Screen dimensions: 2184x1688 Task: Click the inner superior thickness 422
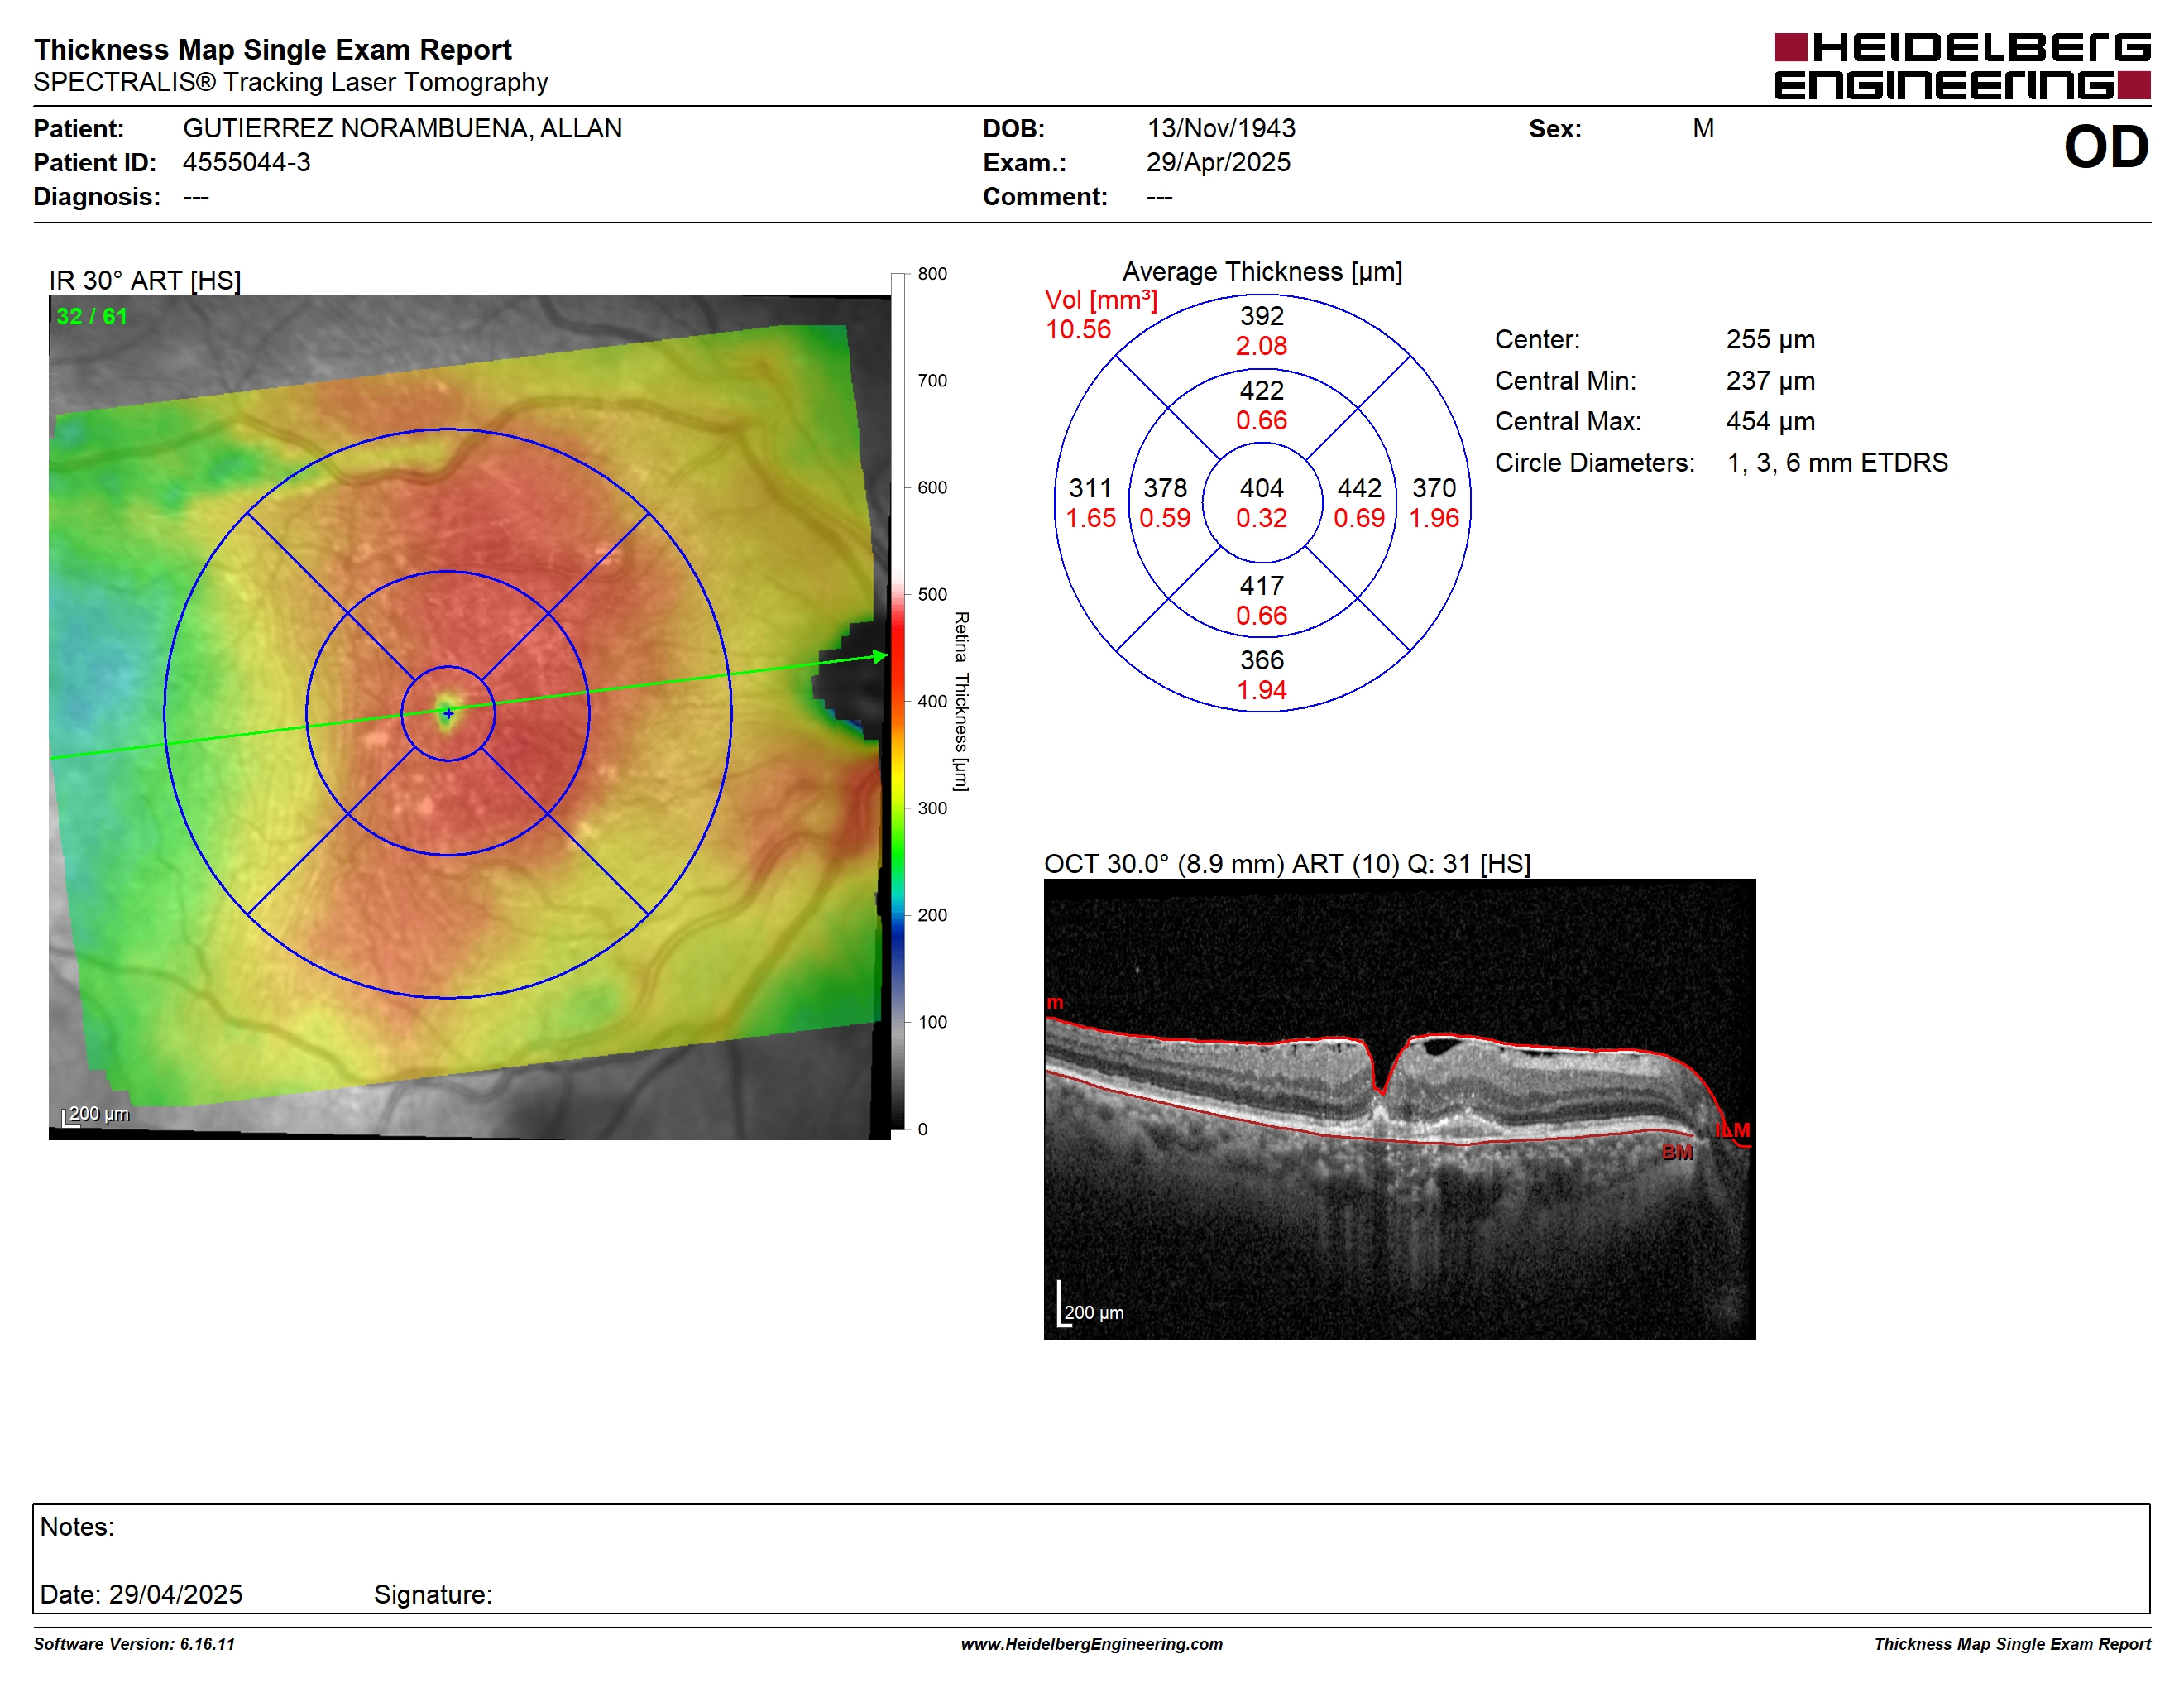(1261, 390)
